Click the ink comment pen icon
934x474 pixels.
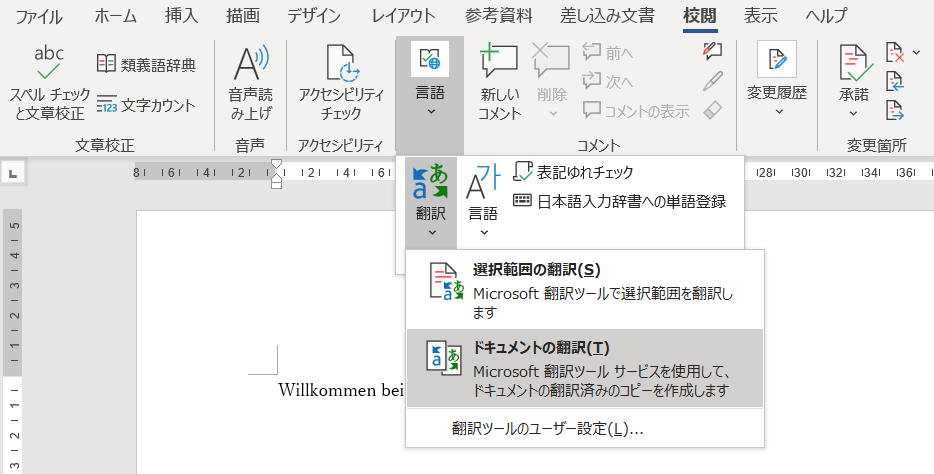tap(712, 52)
